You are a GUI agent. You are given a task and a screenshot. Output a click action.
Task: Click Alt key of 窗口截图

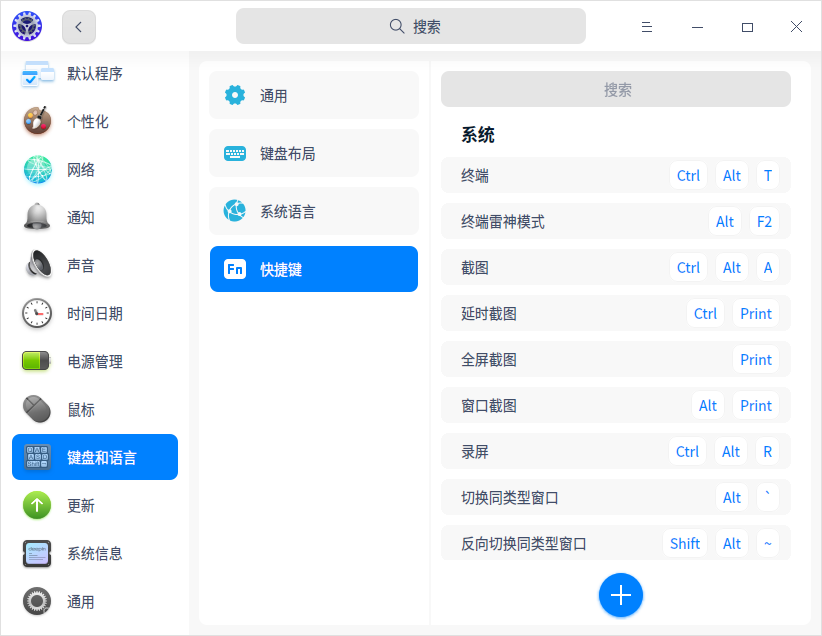(x=708, y=405)
